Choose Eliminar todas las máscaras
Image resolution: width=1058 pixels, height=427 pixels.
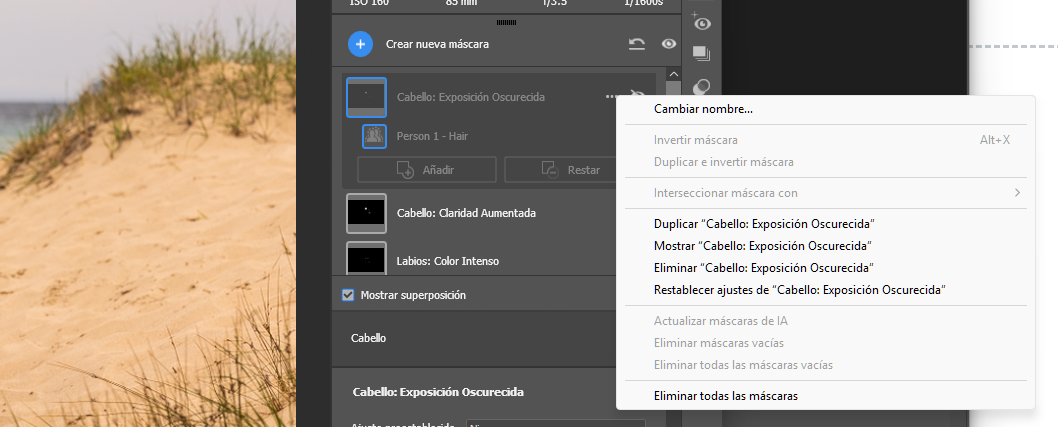click(x=726, y=396)
